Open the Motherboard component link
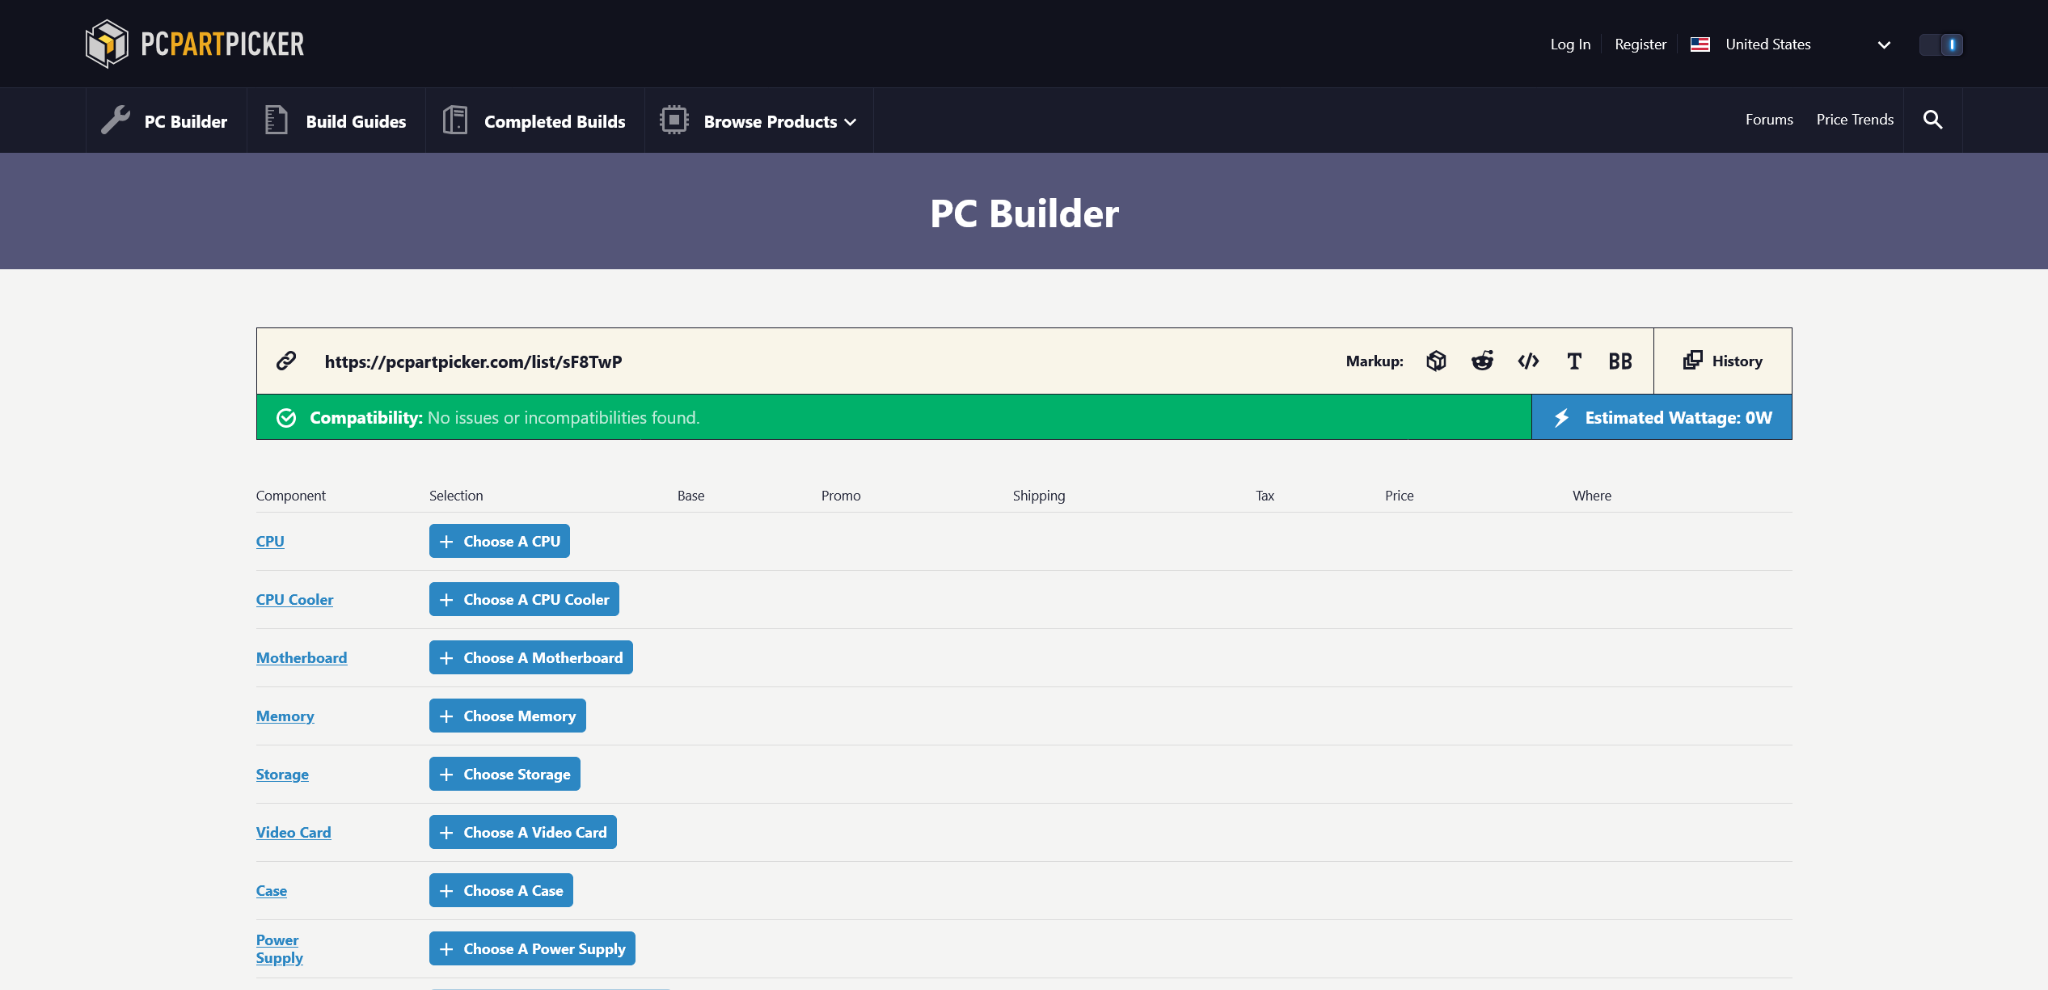The image size is (2048, 990). 301,657
